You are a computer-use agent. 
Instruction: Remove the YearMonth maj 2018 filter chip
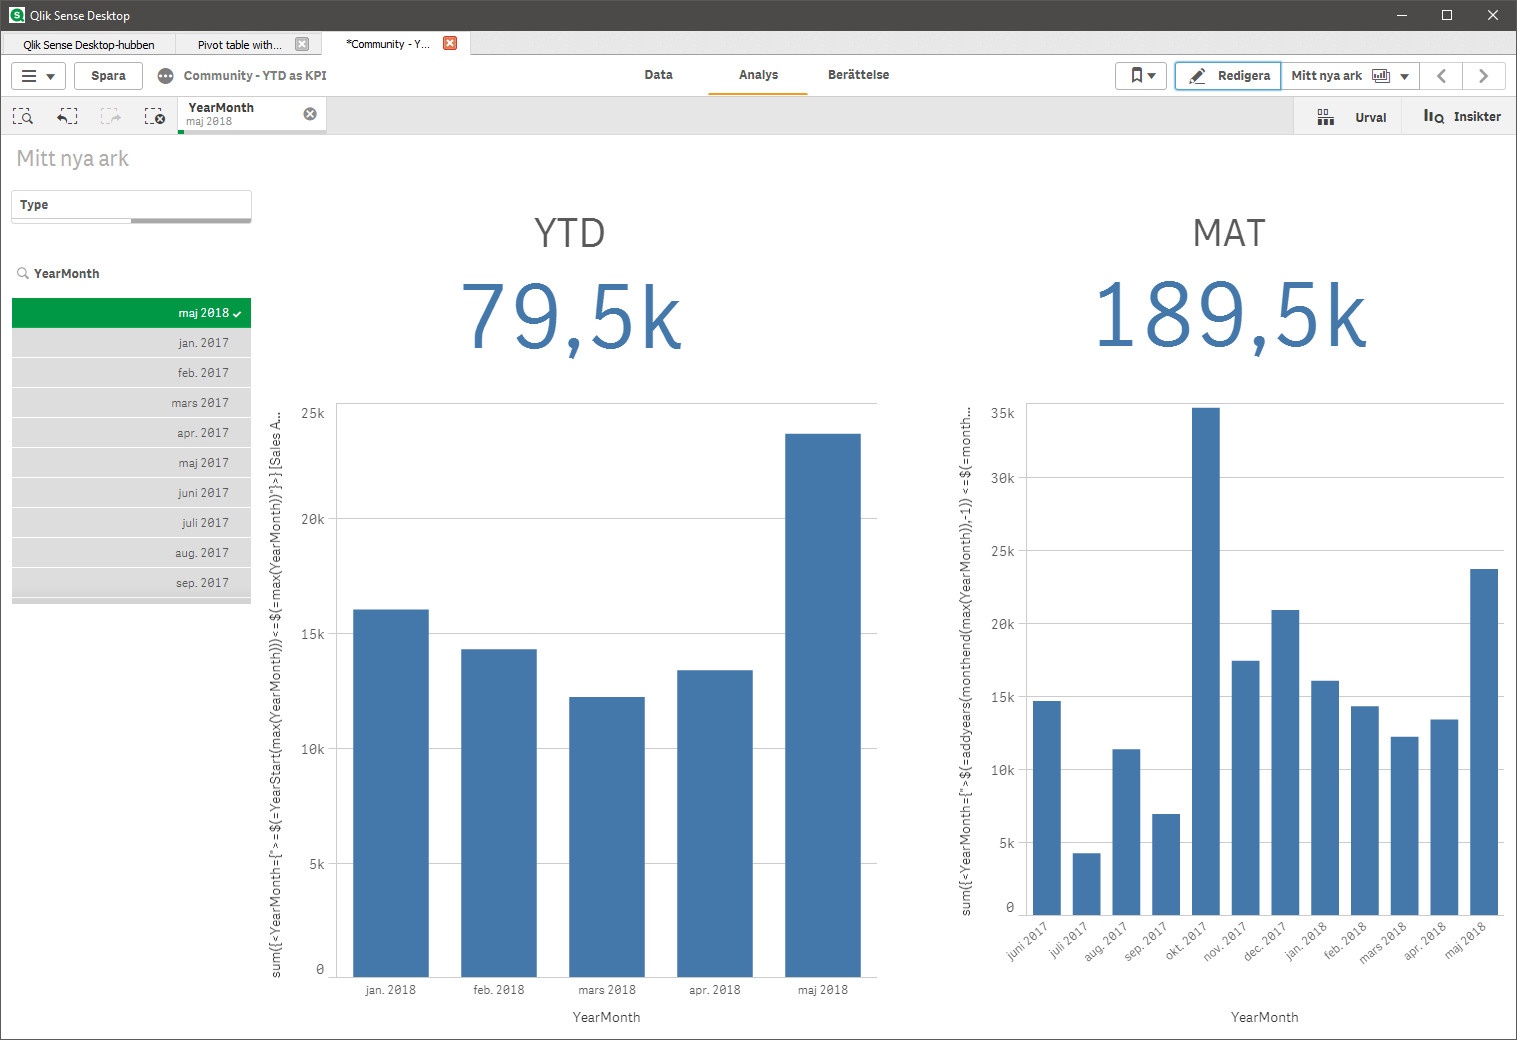pyautogui.click(x=310, y=113)
